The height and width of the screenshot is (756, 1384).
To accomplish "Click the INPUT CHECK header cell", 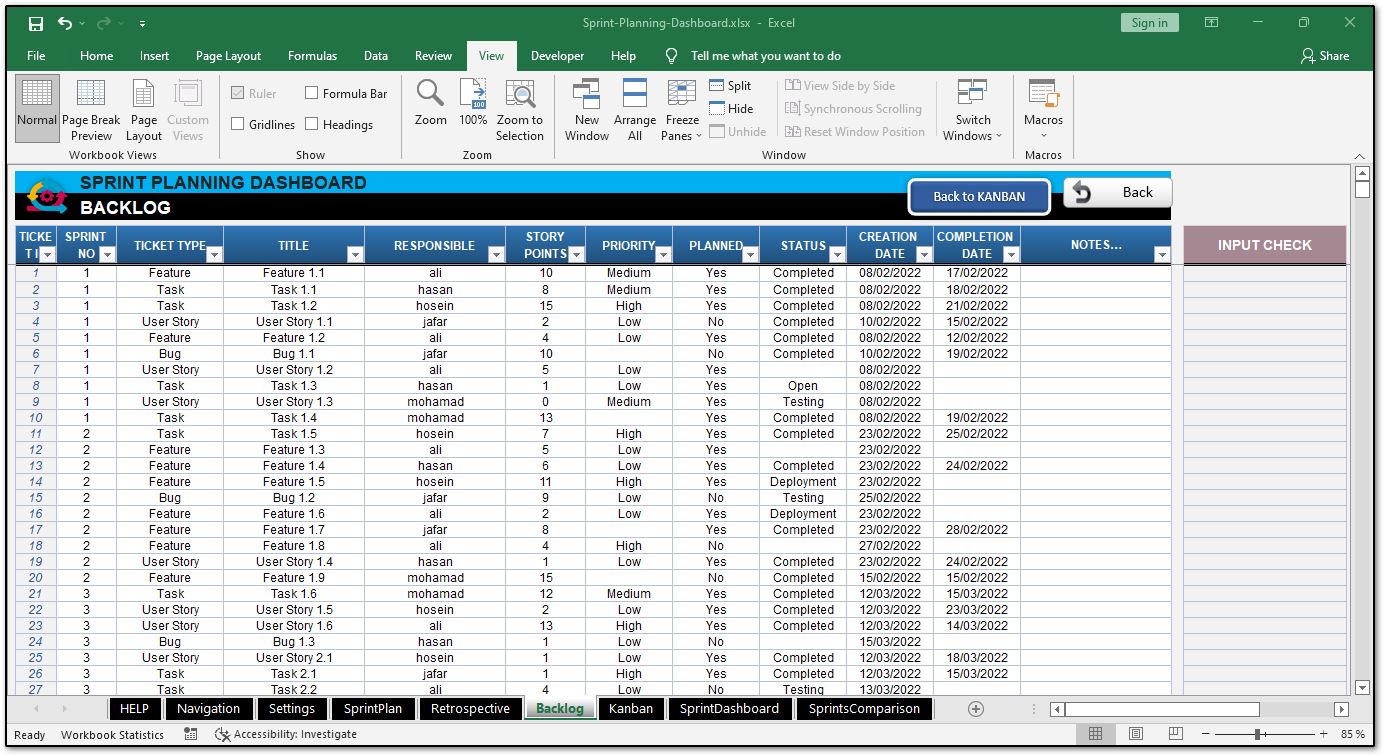I will tap(1264, 245).
